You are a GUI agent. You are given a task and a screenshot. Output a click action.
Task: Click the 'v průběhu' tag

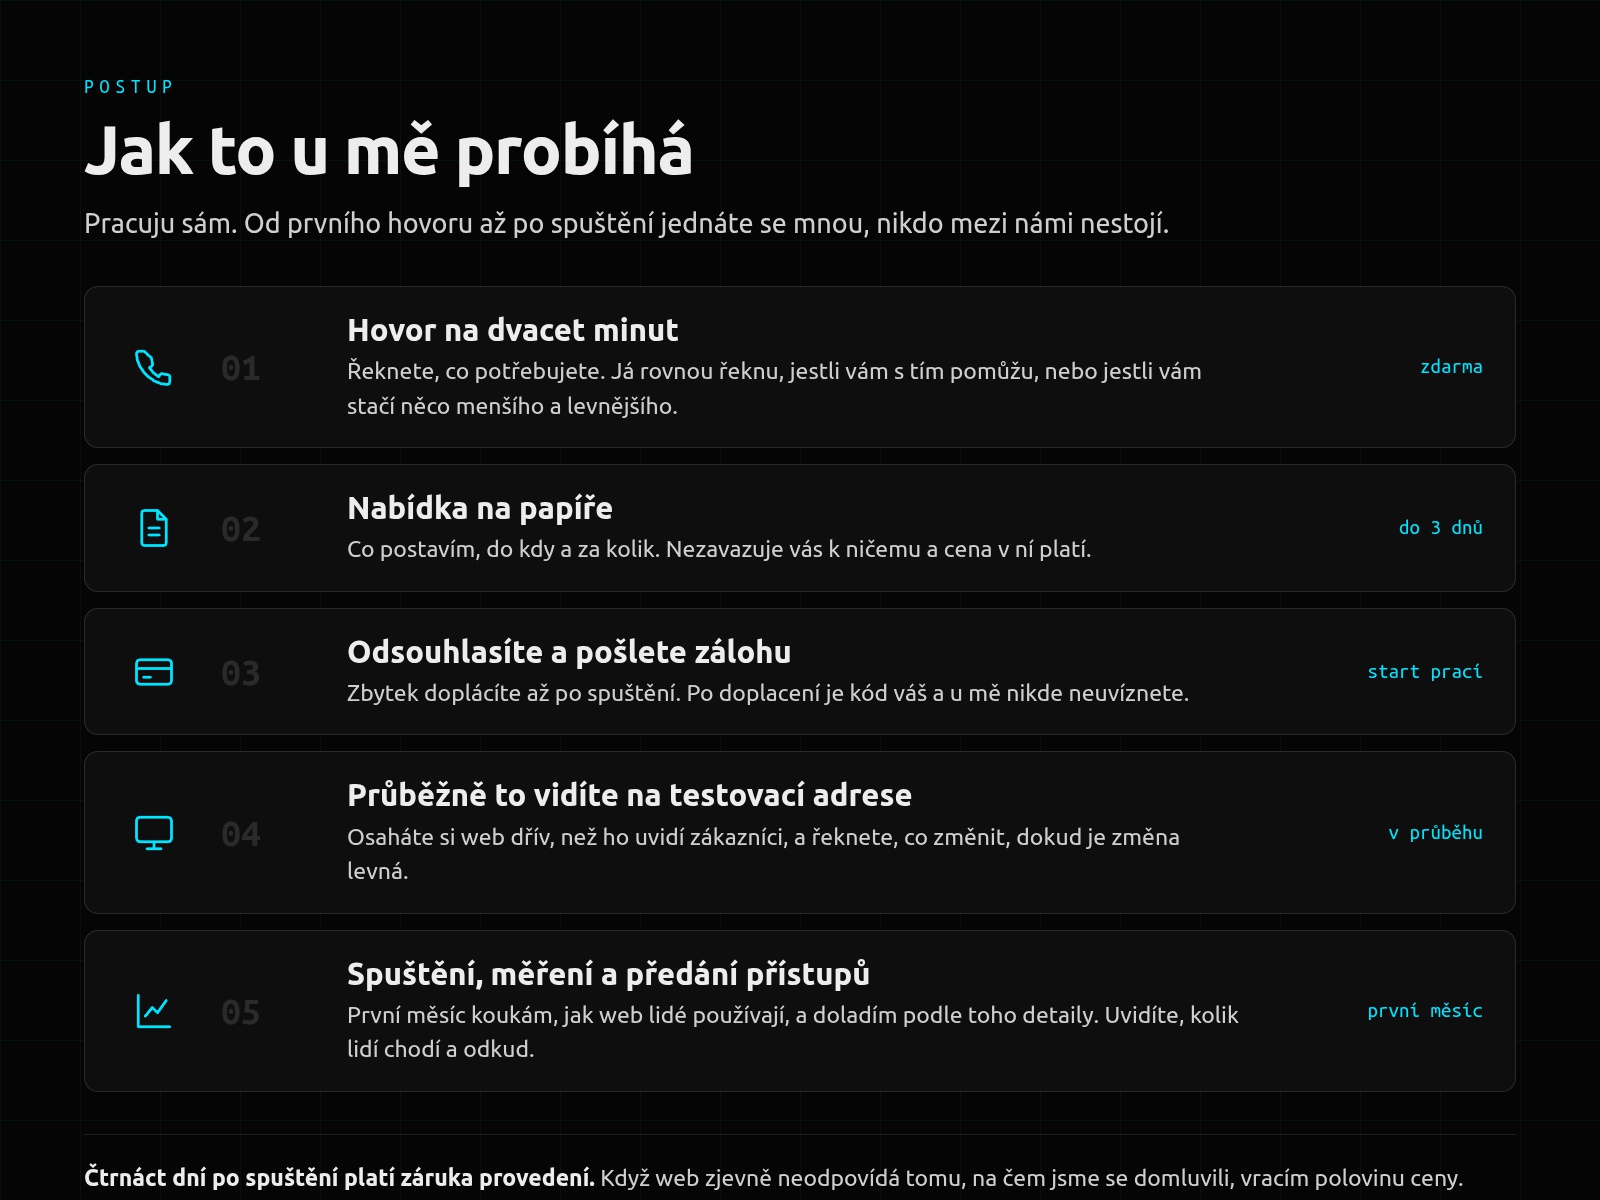tap(1435, 833)
